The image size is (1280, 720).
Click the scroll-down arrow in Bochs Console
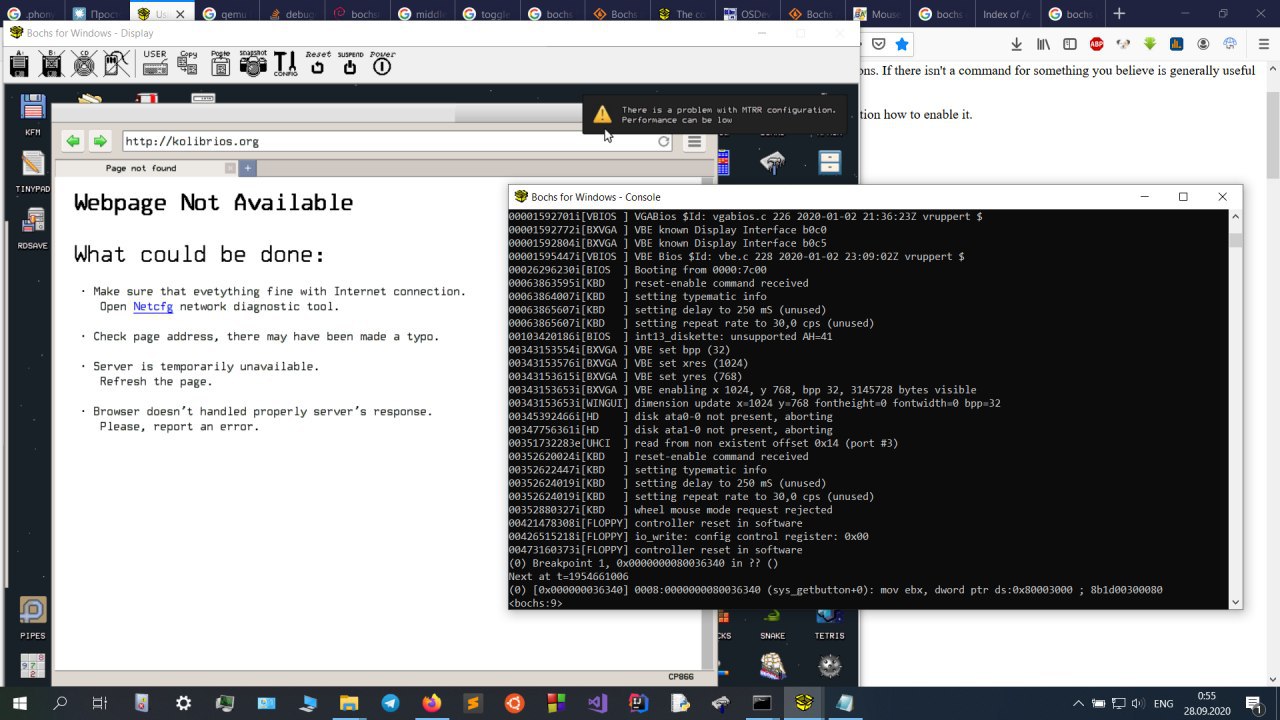[1235, 602]
